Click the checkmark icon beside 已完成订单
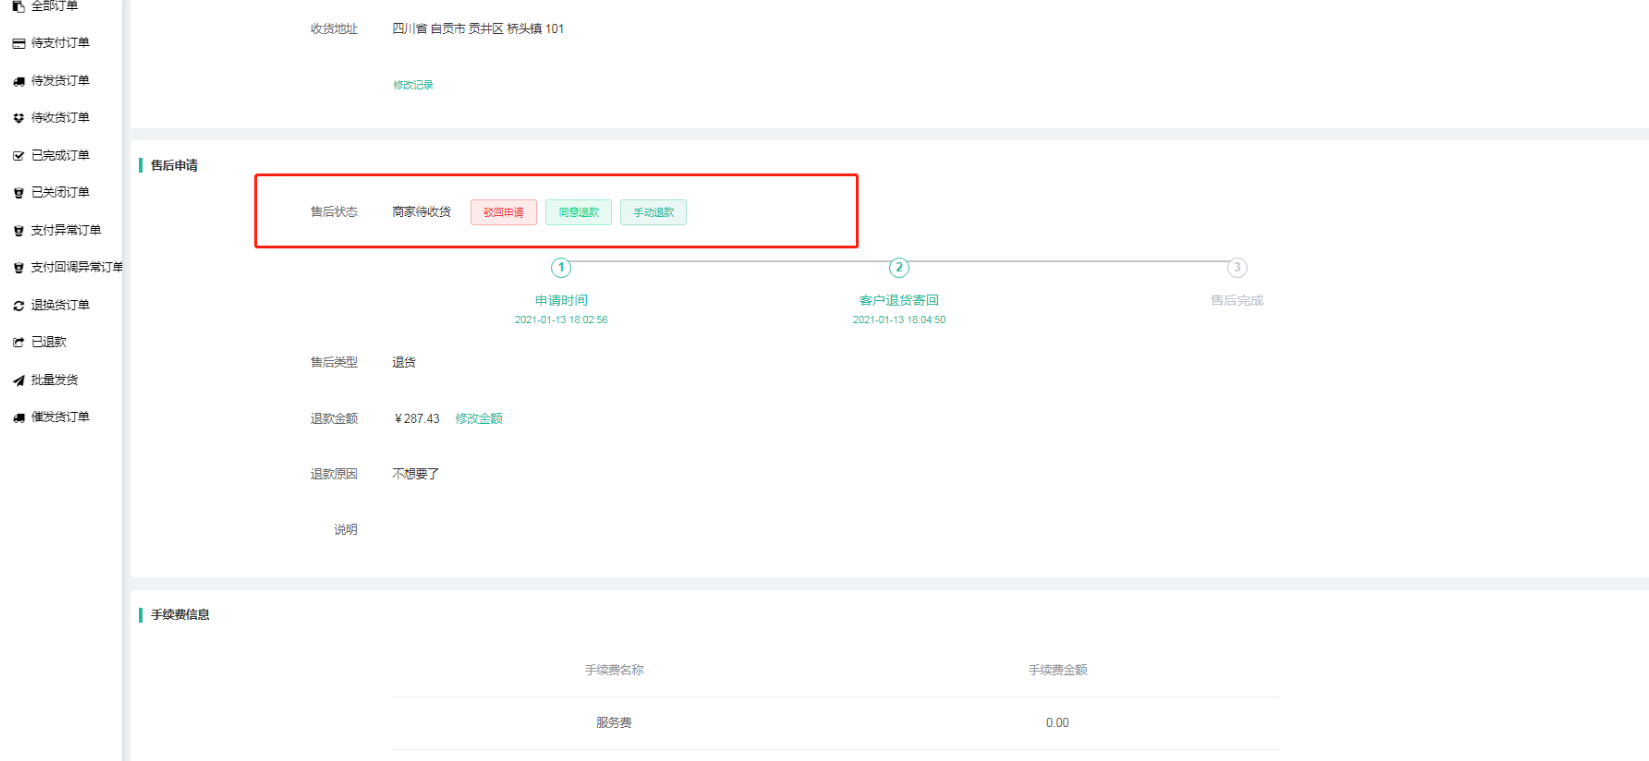 pyautogui.click(x=18, y=156)
